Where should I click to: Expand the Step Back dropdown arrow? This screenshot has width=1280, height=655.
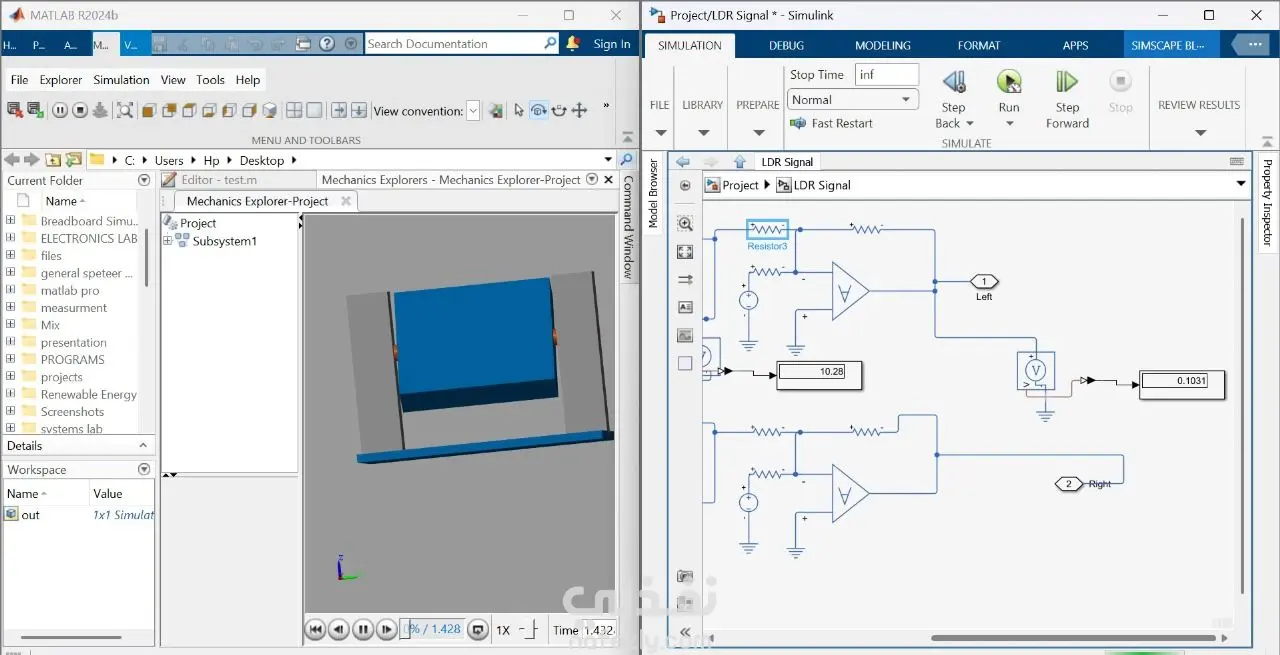[x=970, y=124]
